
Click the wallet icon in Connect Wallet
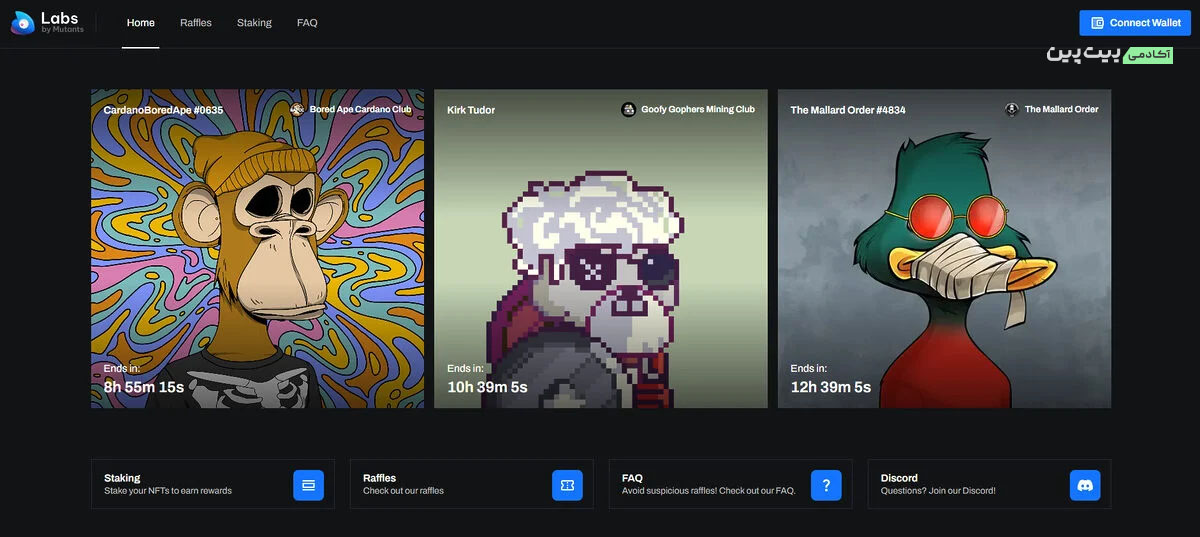tap(1098, 23)
